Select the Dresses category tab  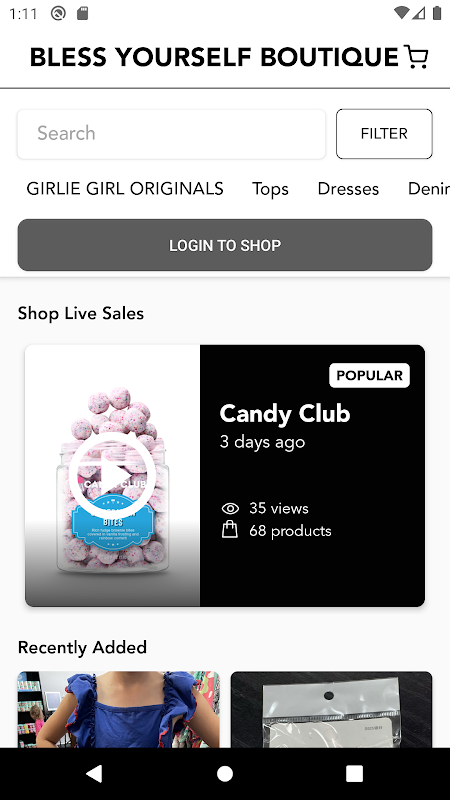[348, 189]
